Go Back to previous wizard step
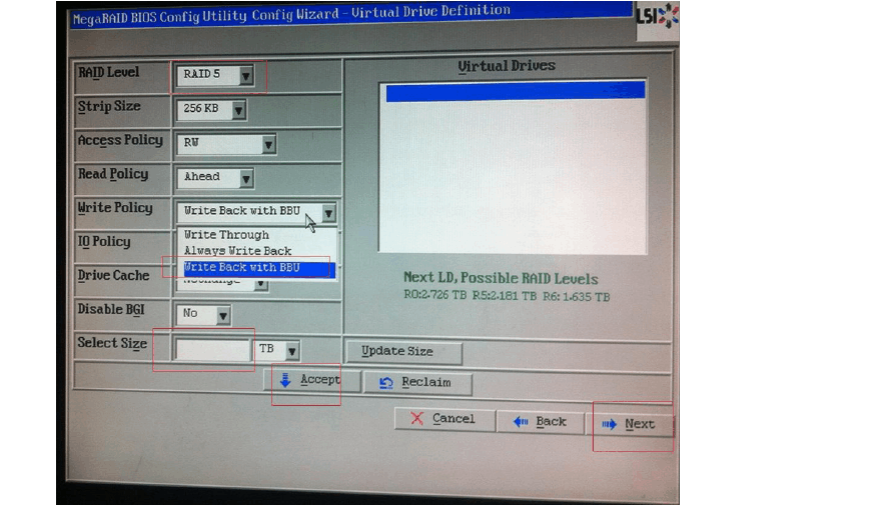 click(540, 422)
